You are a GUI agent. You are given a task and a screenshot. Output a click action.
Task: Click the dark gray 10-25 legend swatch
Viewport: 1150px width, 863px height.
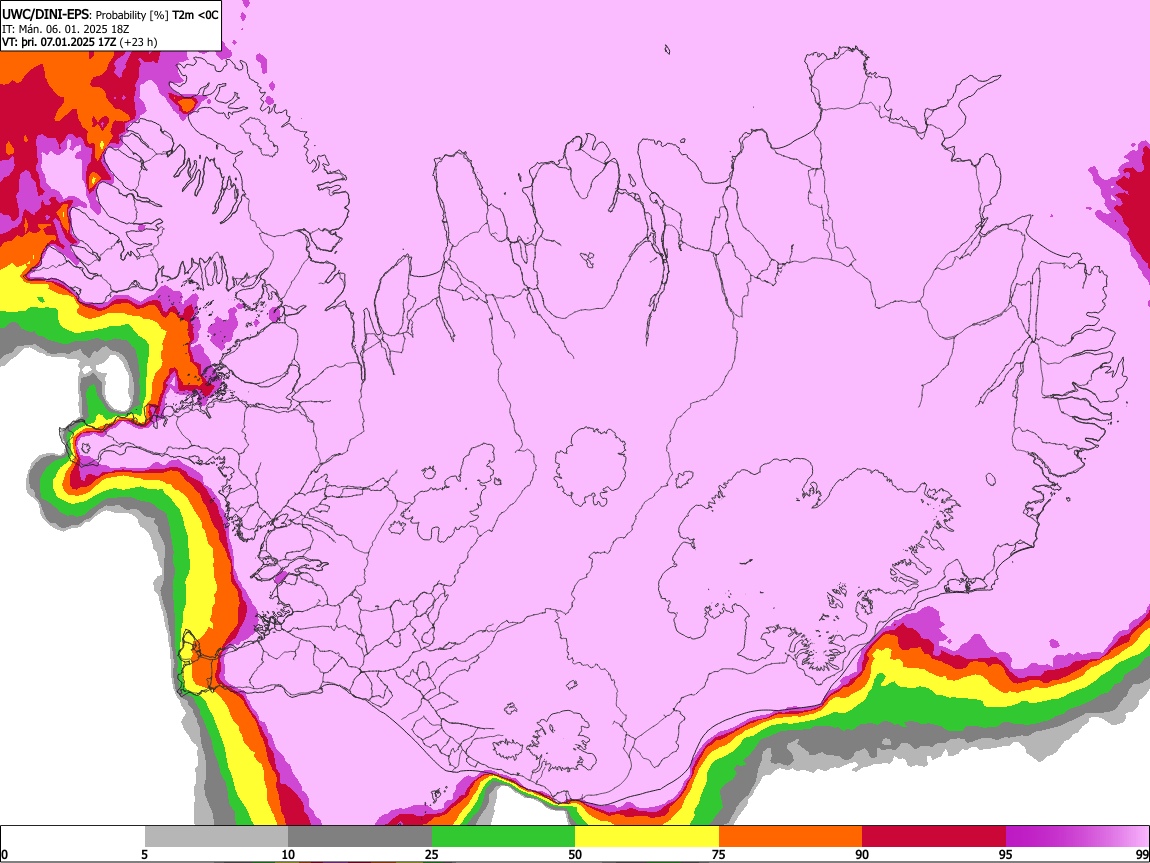pyautogui.click(x=359, y=837)
